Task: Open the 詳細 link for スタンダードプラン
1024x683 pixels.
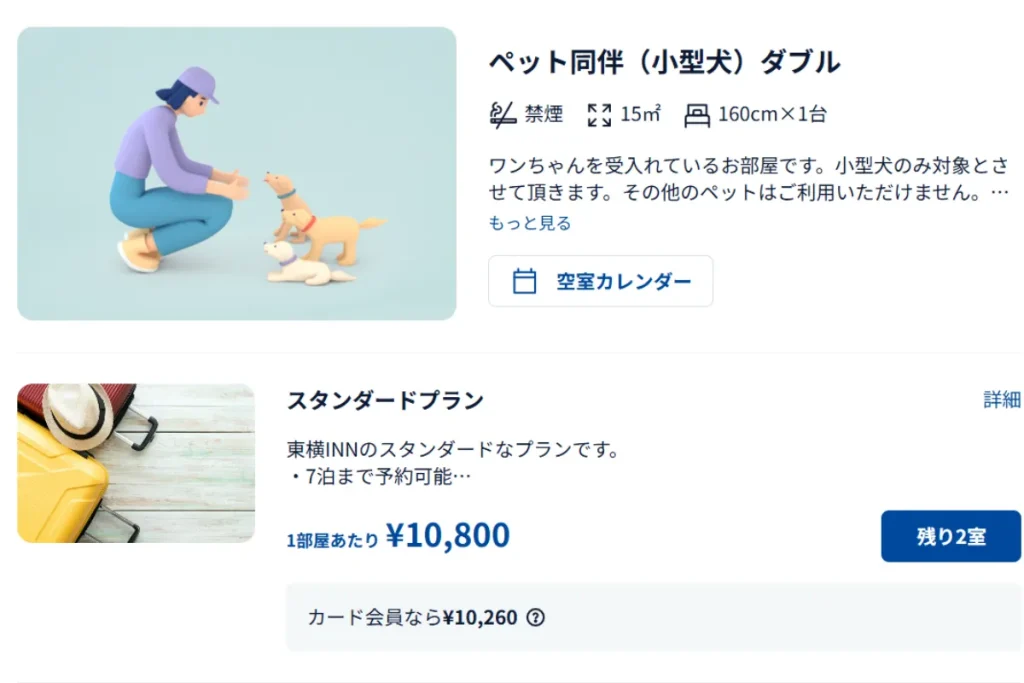Action: [x=1002, y=400]
